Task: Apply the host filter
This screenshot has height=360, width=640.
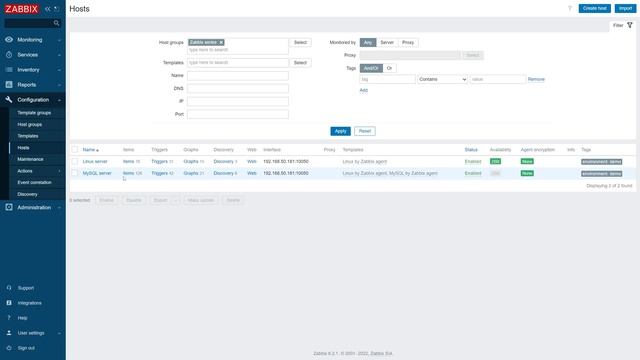Action: click(x=340, y=131)
